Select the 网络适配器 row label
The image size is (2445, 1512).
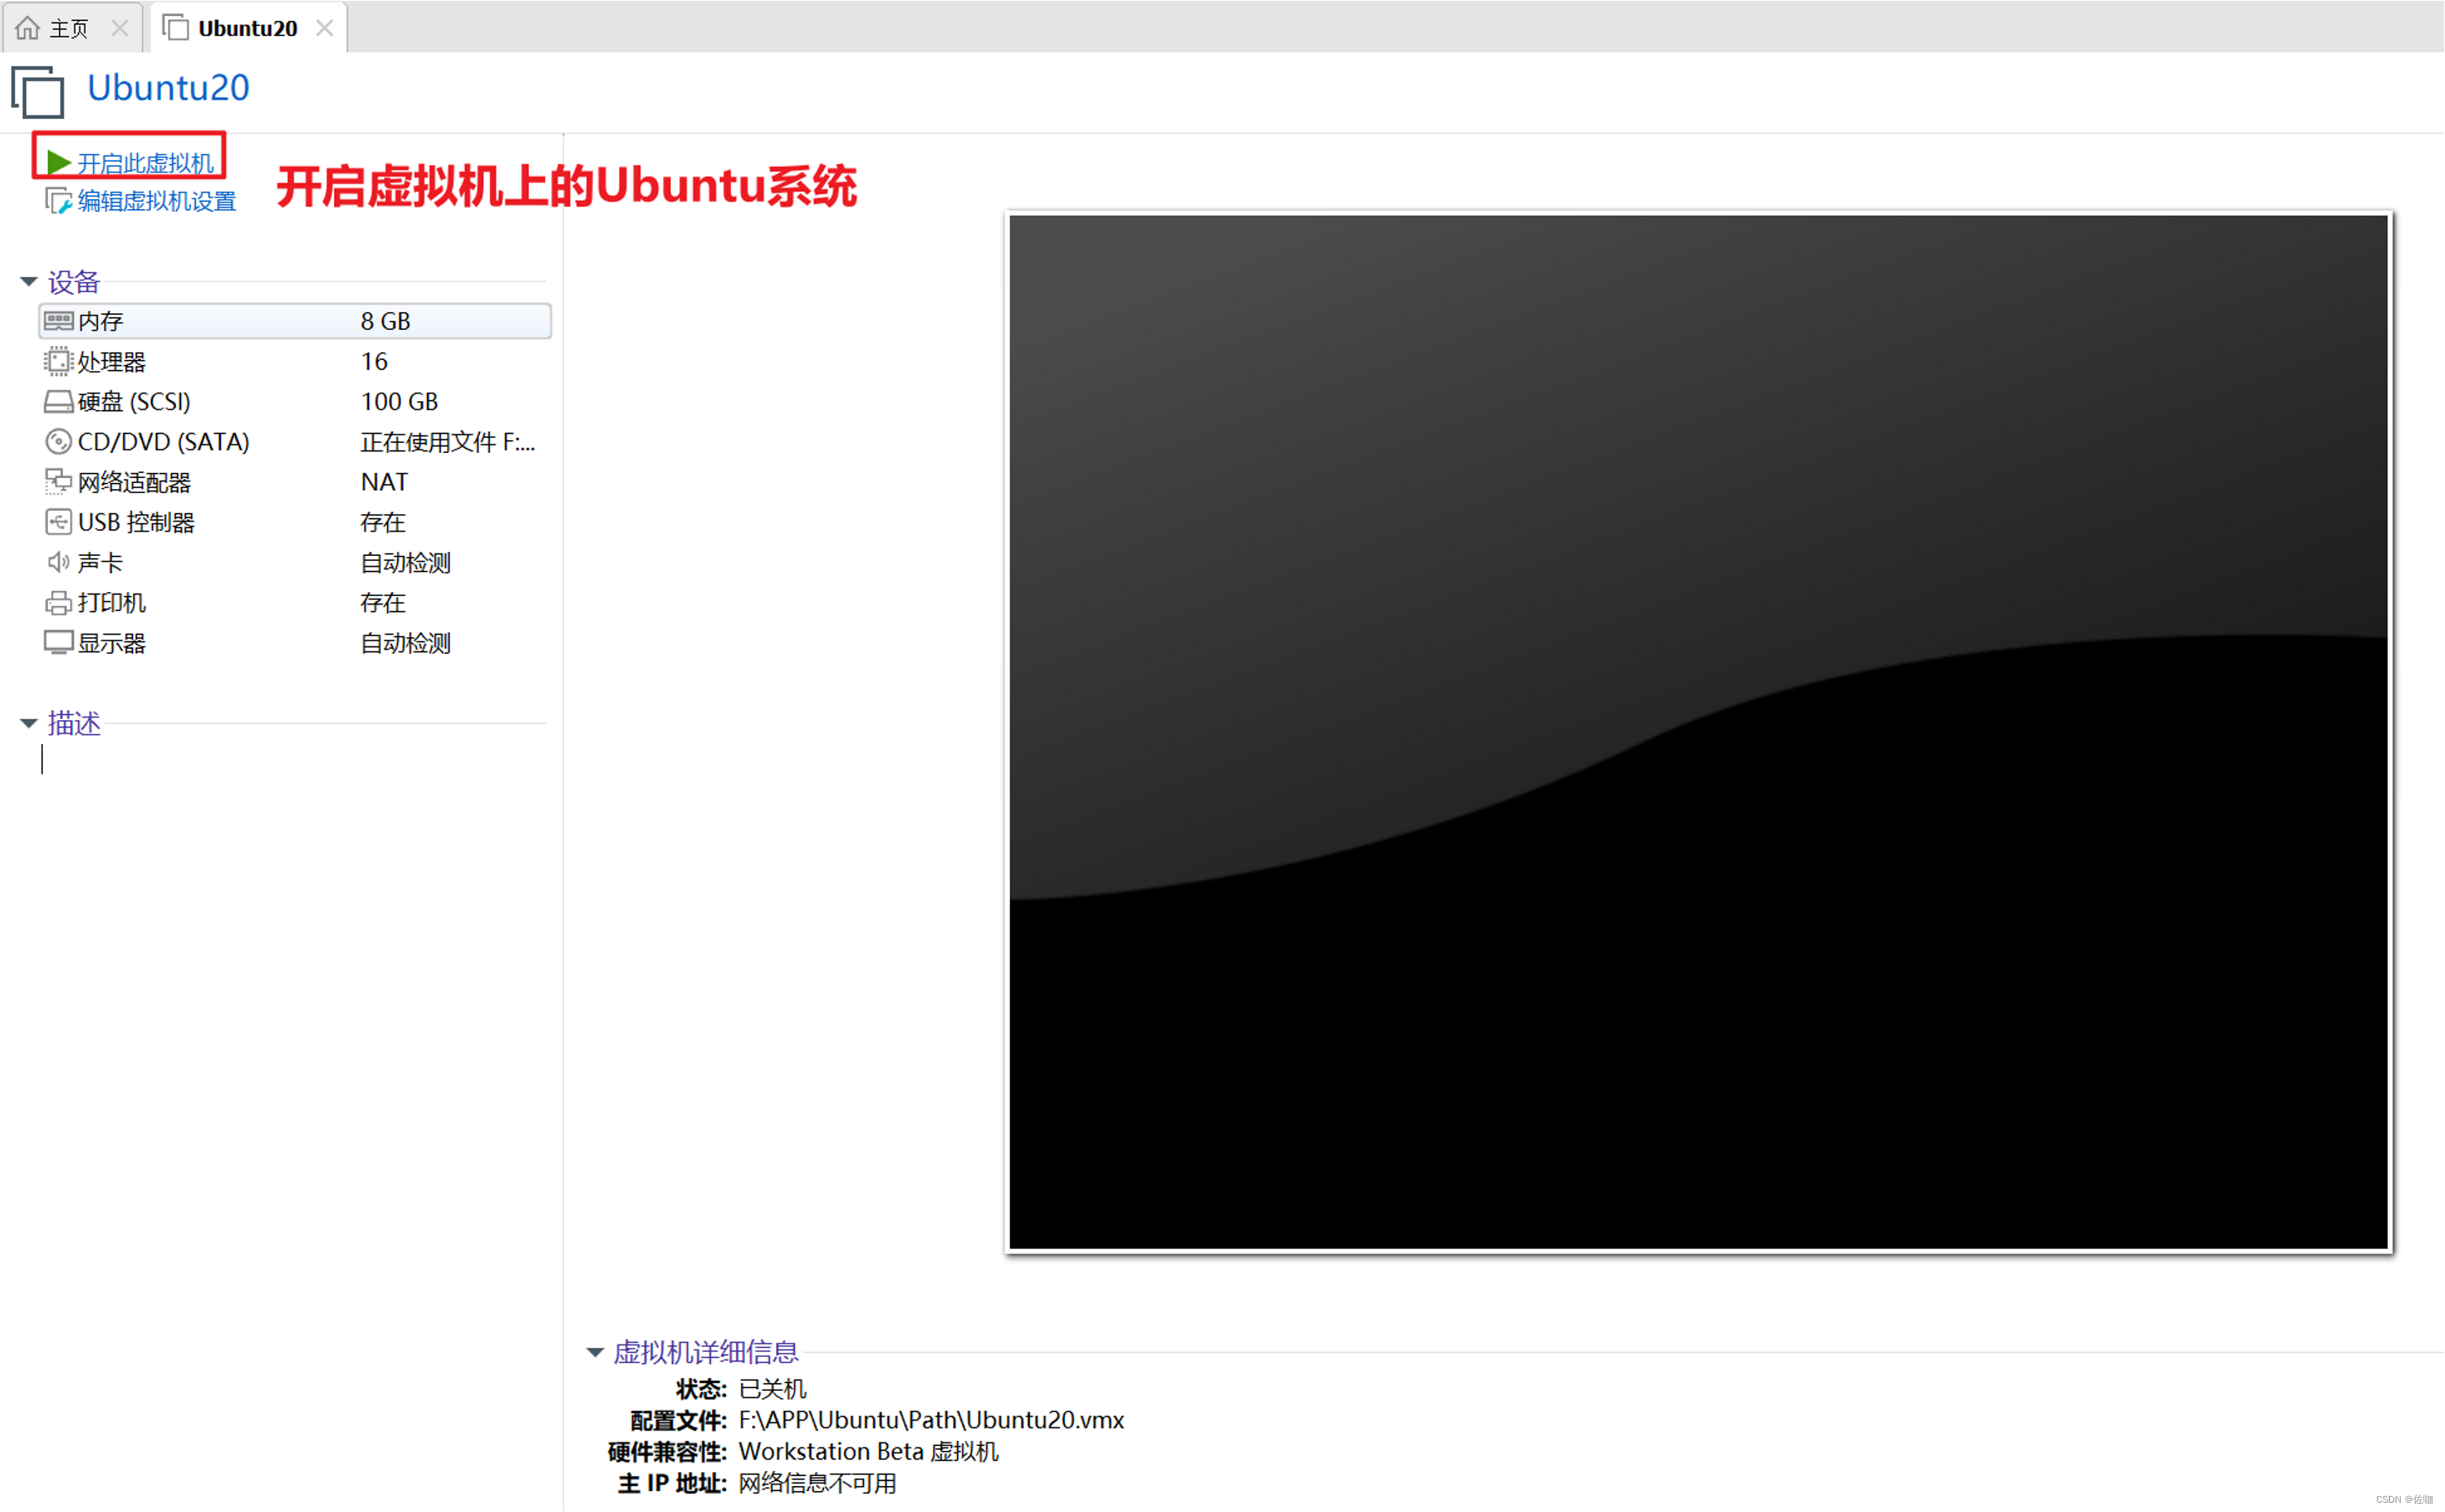pos(135,483)
